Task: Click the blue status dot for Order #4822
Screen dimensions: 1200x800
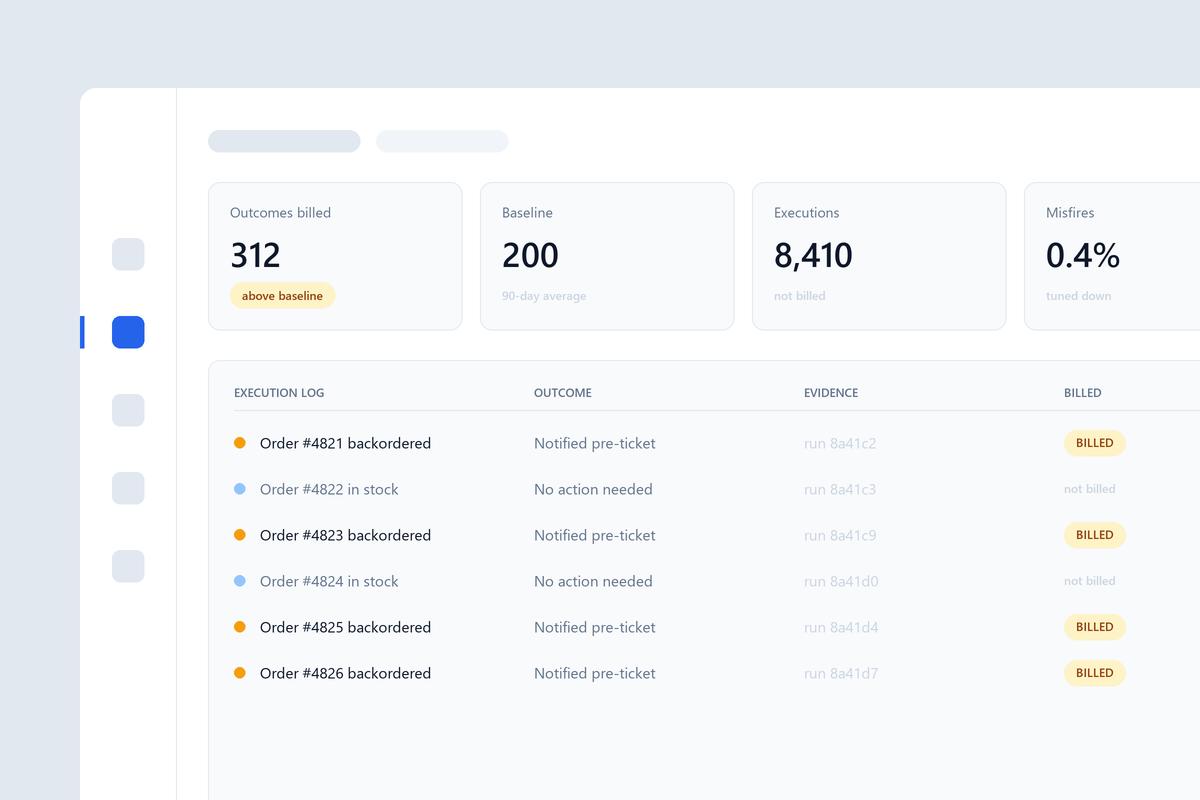Action: 240,489
